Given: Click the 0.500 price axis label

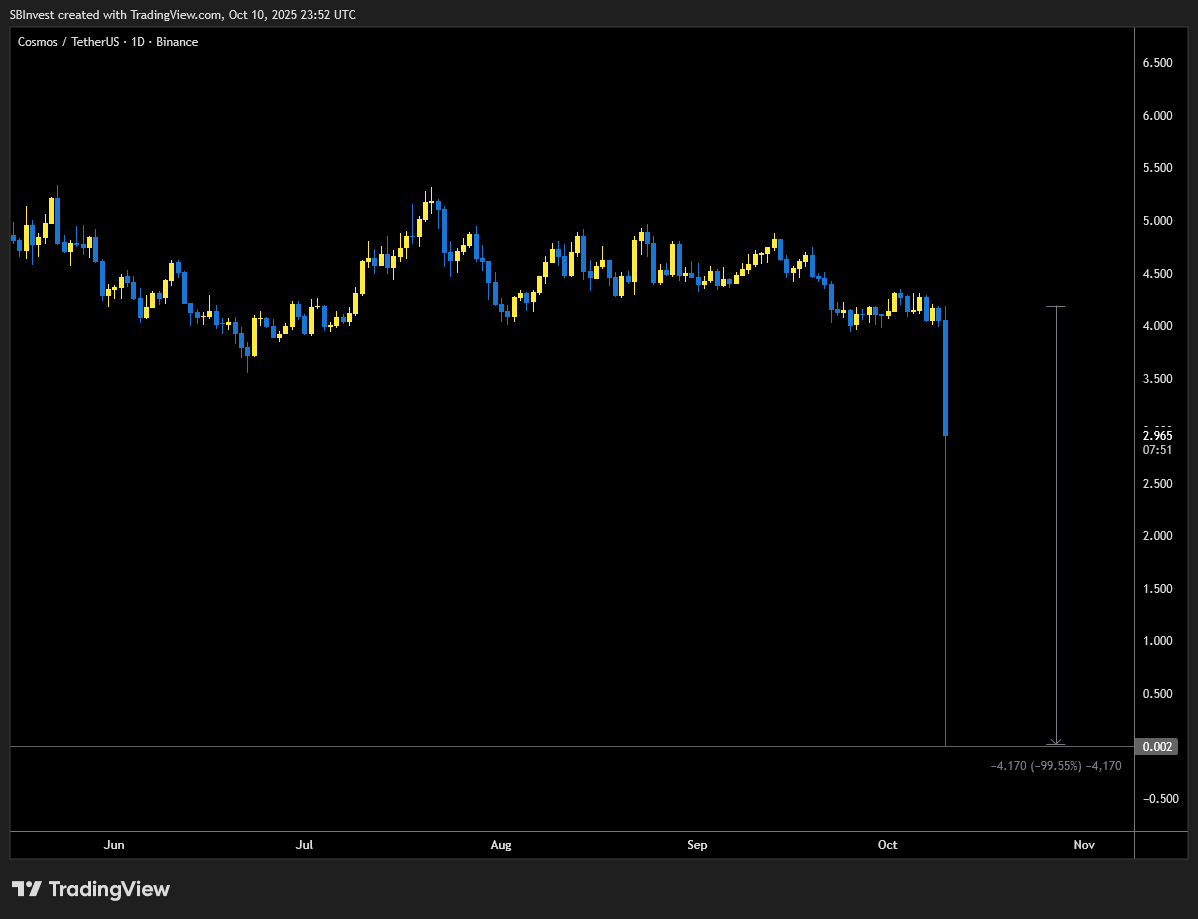Looking at the screenshot, I should (x=1158, y=694).
